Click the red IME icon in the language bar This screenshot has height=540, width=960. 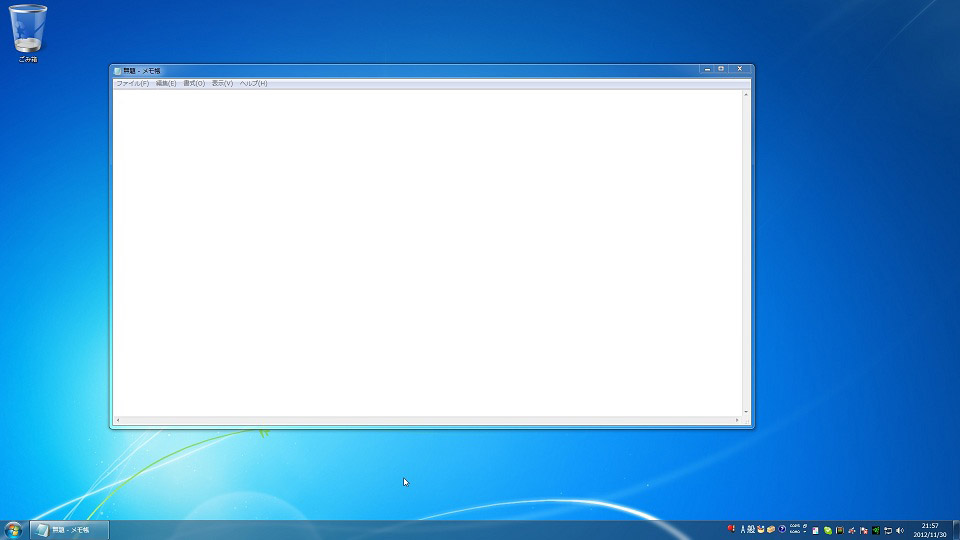pyautogui.click(x=731, y=529)
